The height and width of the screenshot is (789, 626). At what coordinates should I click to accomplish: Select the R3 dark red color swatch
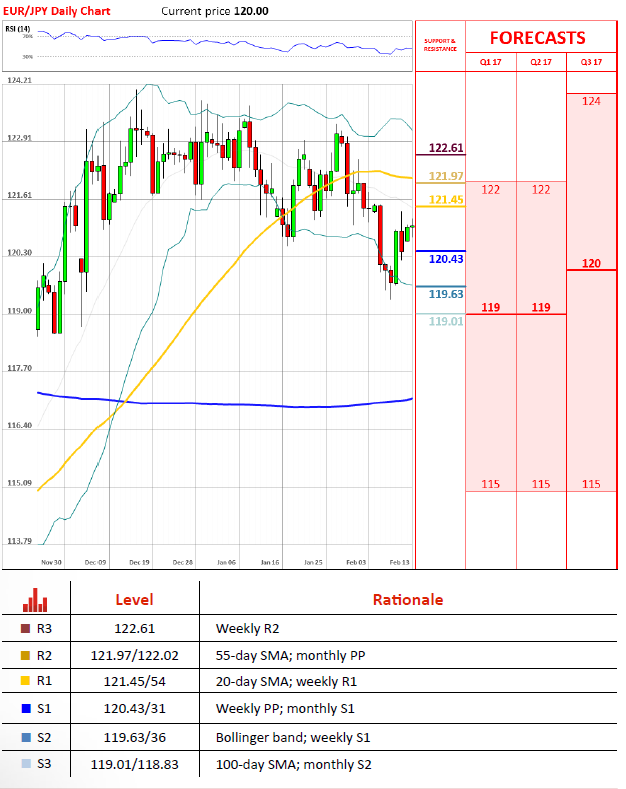[26, 628]
